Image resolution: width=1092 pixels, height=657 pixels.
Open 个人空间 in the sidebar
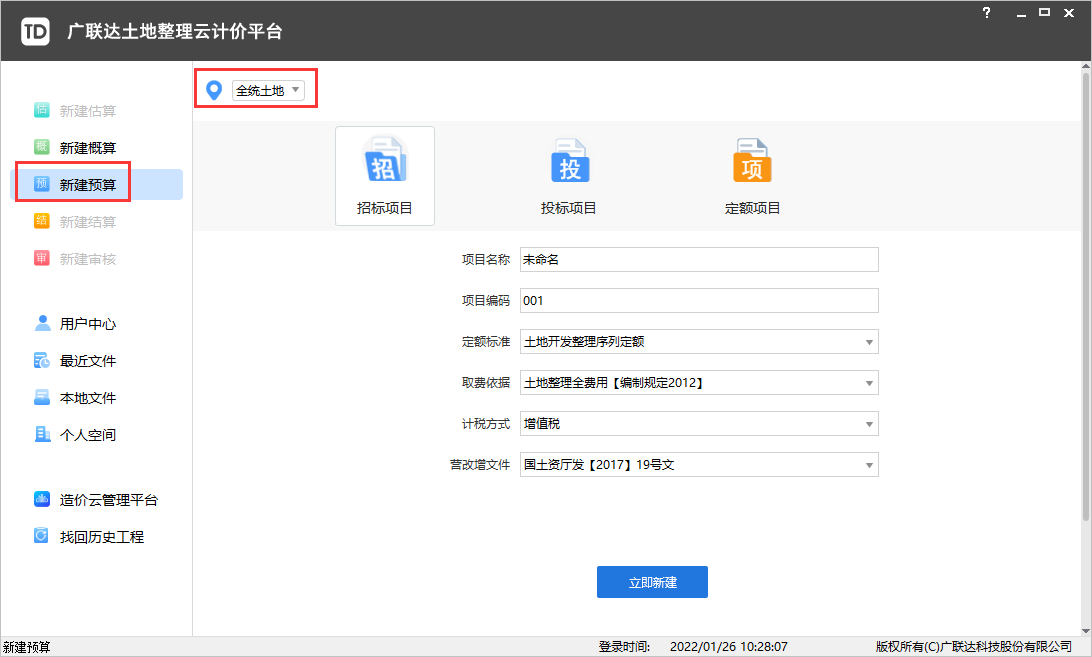pyautogui.click(x=87, y=435)
